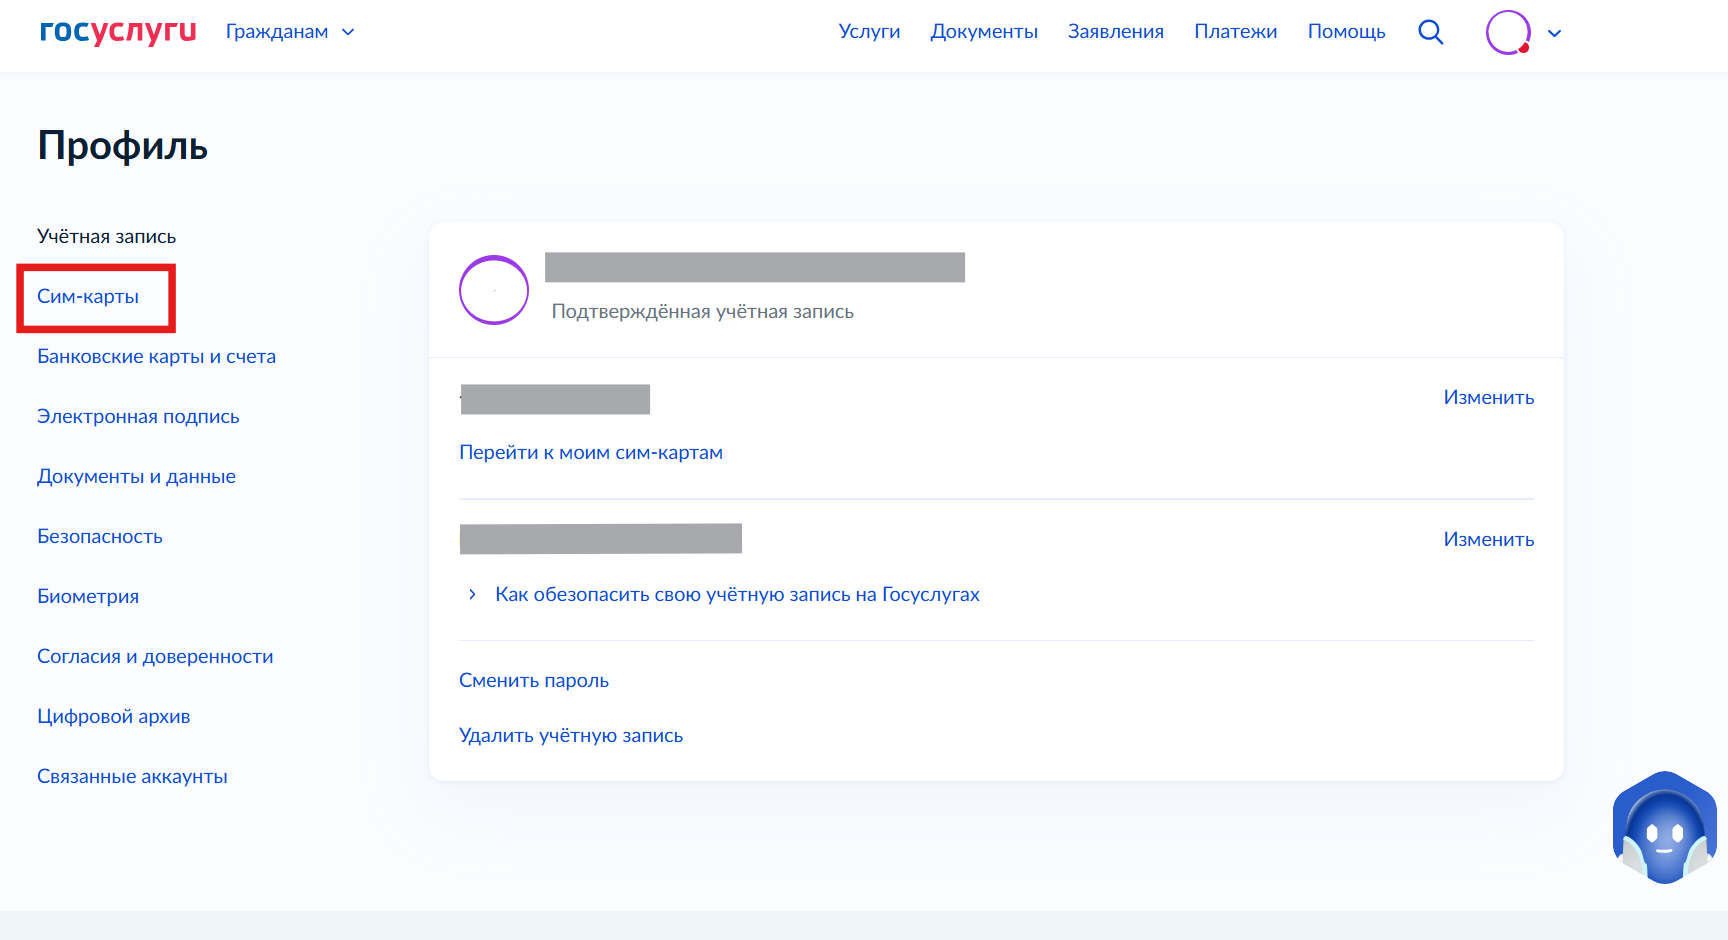Open Помощь in the top menu

[1346, 32]
